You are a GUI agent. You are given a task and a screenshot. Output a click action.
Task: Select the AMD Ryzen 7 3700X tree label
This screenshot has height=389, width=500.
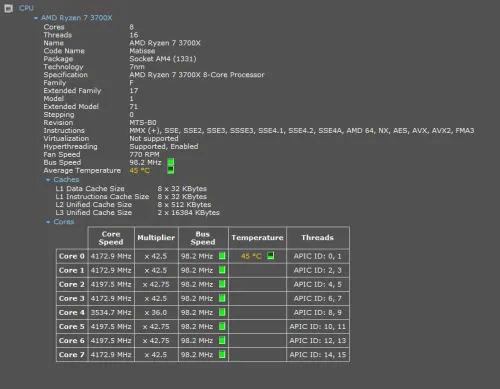pyautogui.click(x=76, y=18)
